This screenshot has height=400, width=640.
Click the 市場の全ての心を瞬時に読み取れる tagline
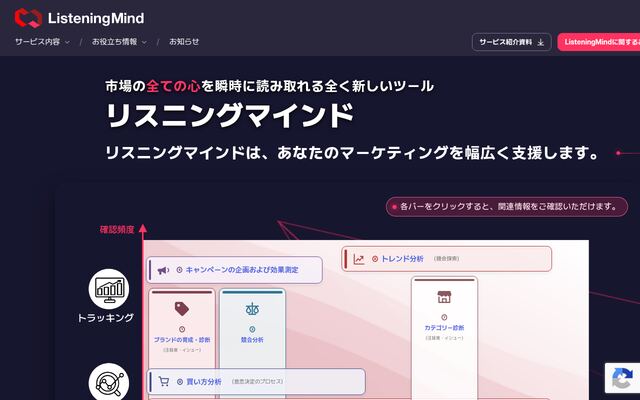[x=269, y=86]
